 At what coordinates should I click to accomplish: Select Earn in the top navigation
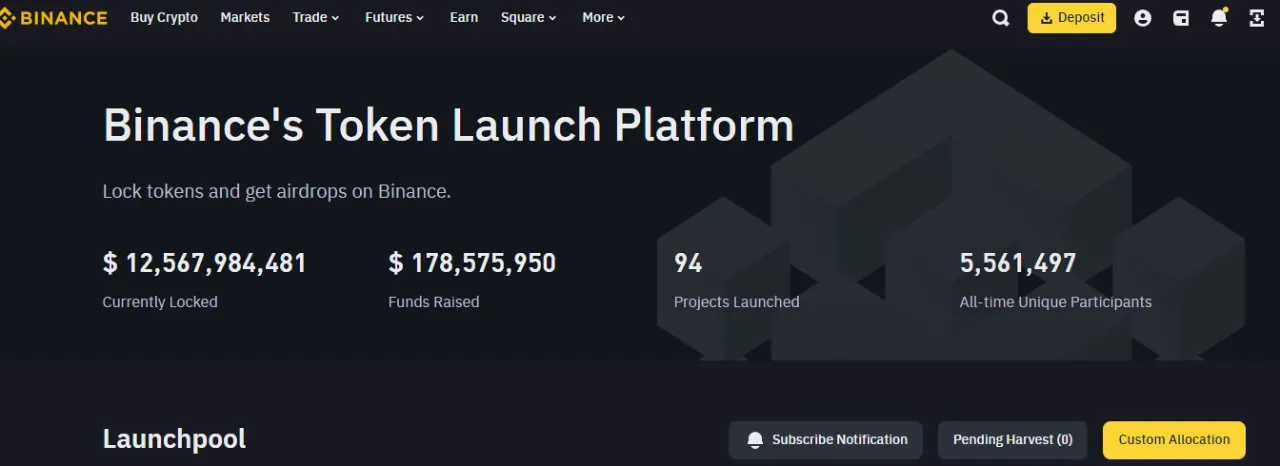tap(464, 18)
